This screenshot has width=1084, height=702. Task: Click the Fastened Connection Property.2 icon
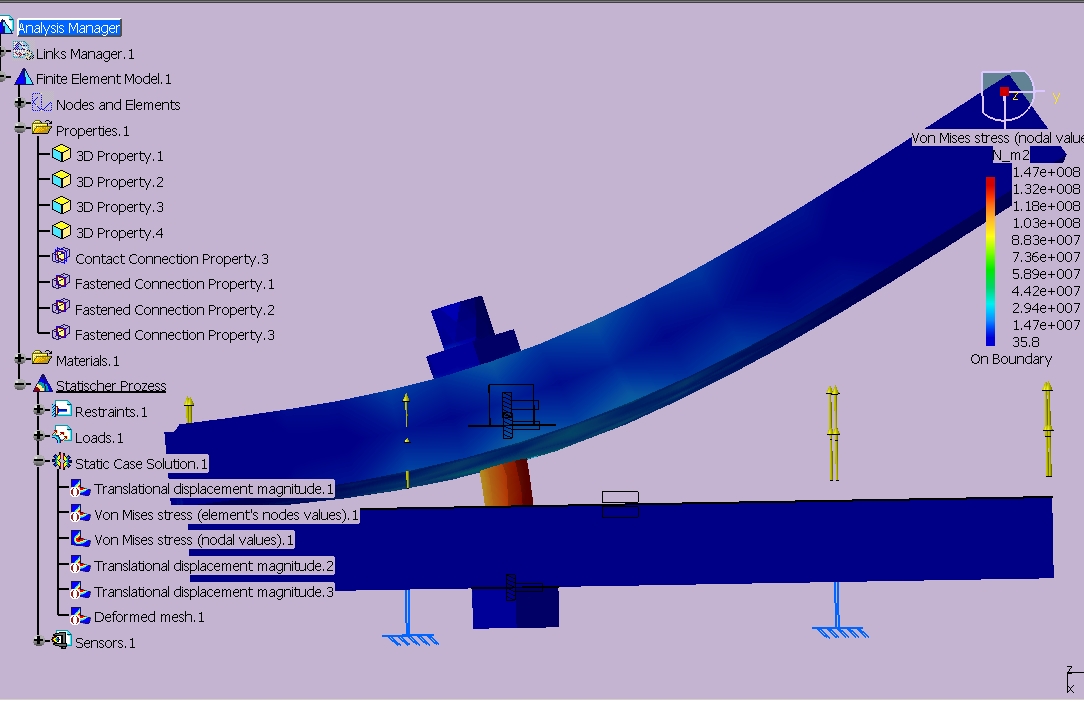point(61,306)
